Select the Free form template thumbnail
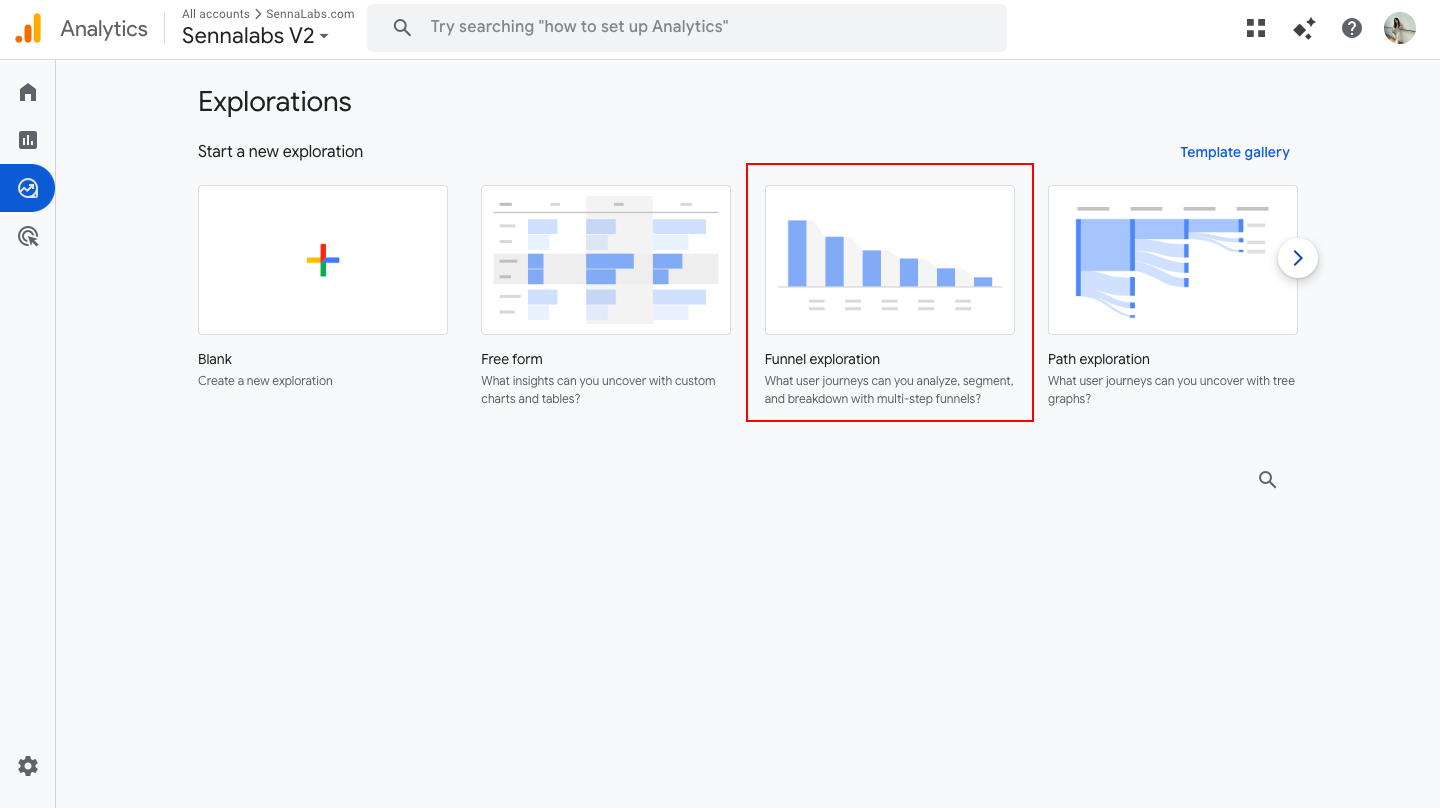The image size is (1440, 808). [605, 260]
